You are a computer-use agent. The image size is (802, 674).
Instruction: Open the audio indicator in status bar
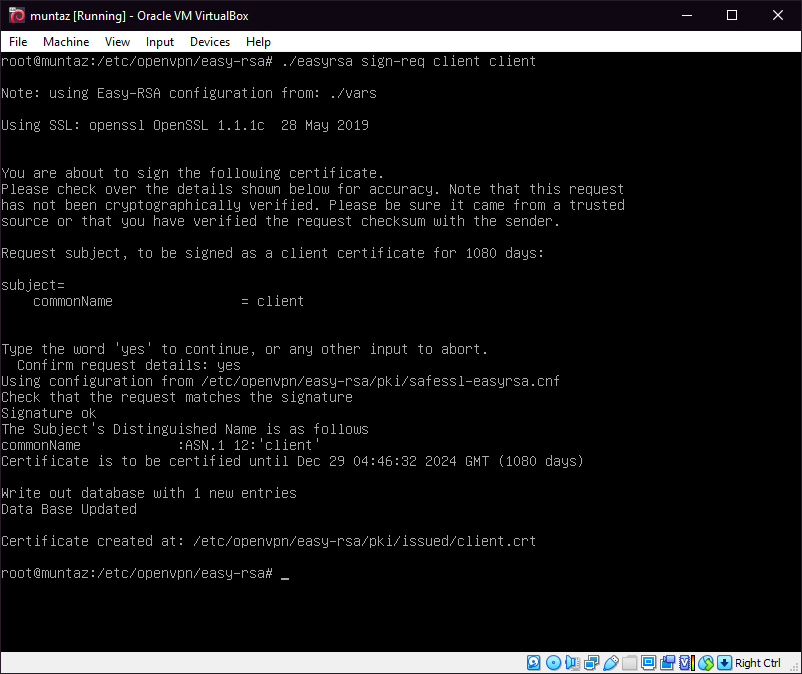[x=572, y=663]
